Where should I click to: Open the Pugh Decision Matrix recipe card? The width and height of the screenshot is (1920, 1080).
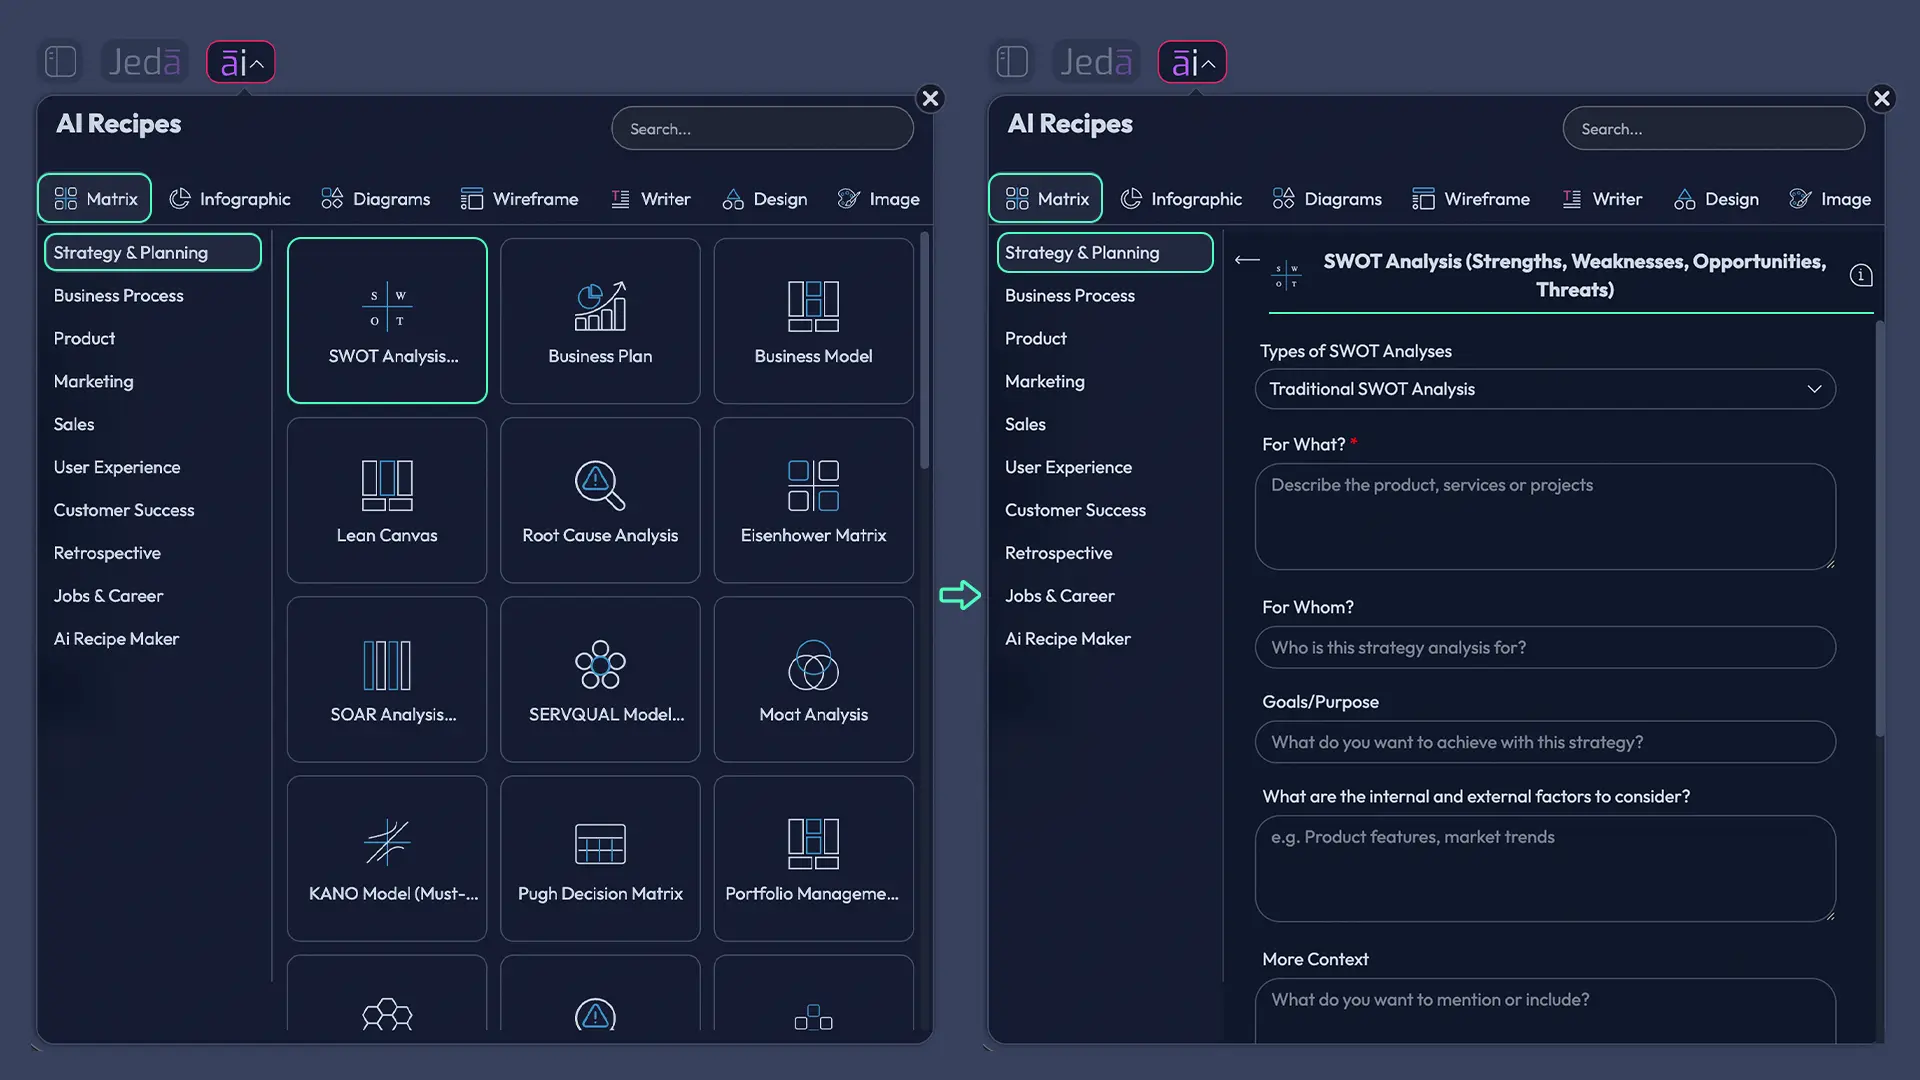[600, 858]
